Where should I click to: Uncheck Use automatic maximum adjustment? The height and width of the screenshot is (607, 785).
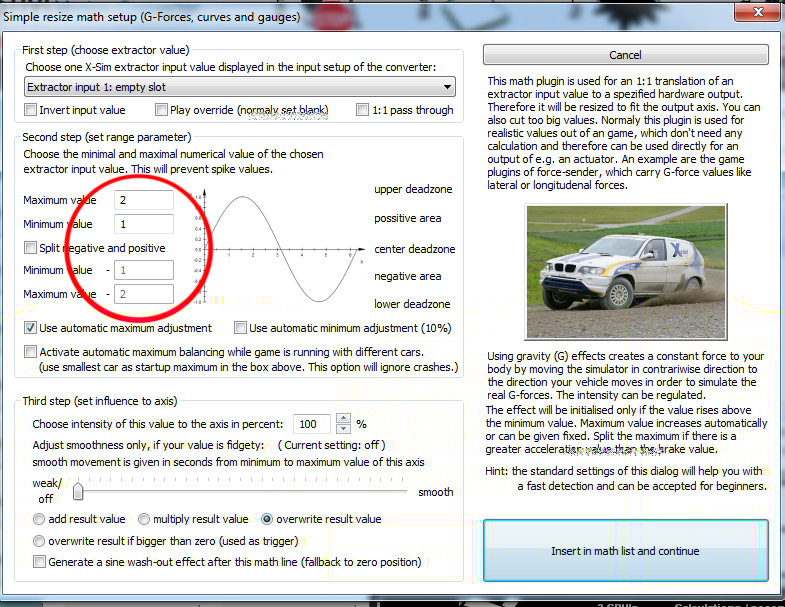(x=31, y=328)
